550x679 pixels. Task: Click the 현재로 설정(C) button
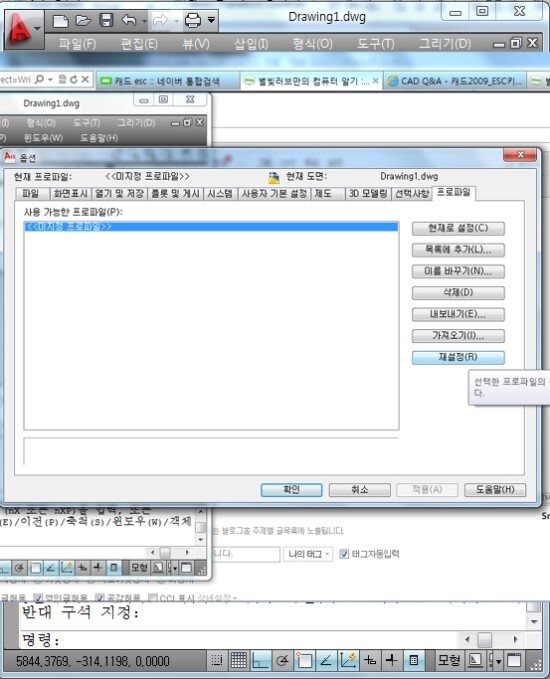tap(458, 228)
